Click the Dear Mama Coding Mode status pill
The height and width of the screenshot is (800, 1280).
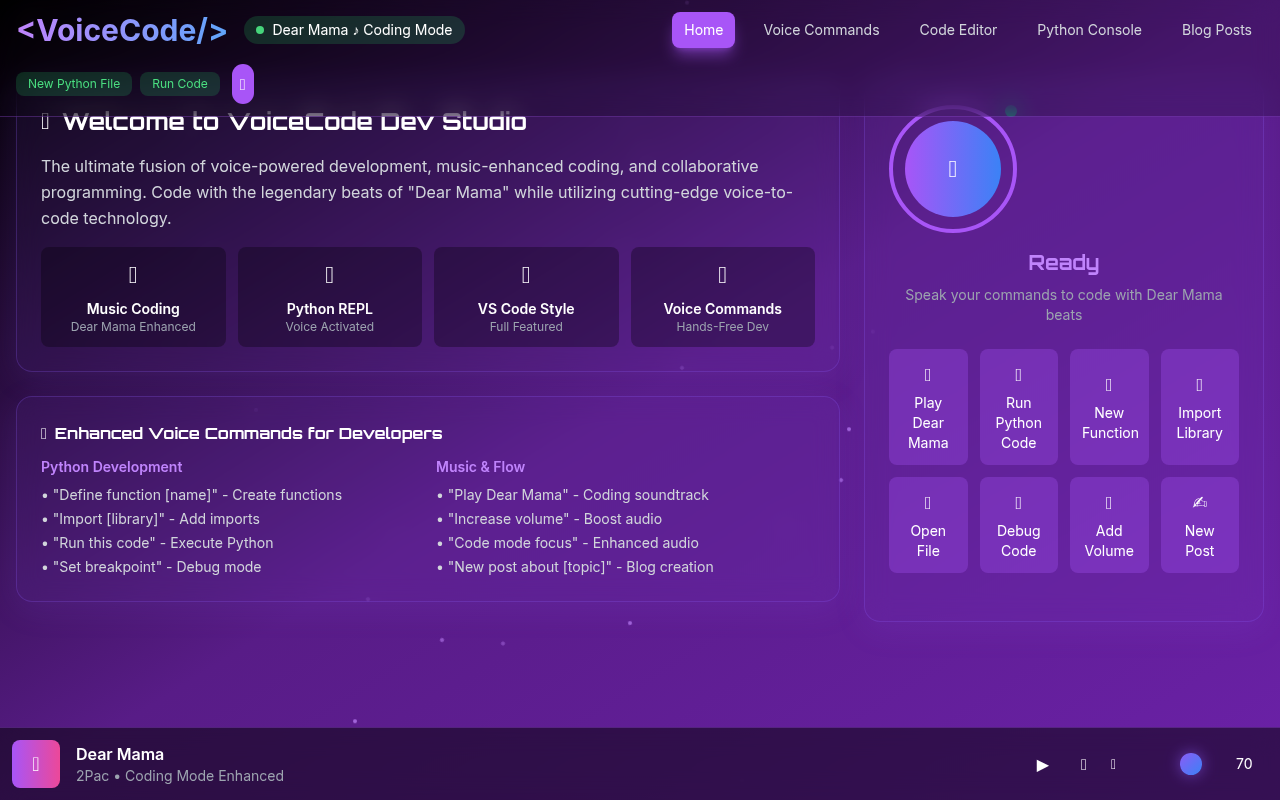[354, 30]
